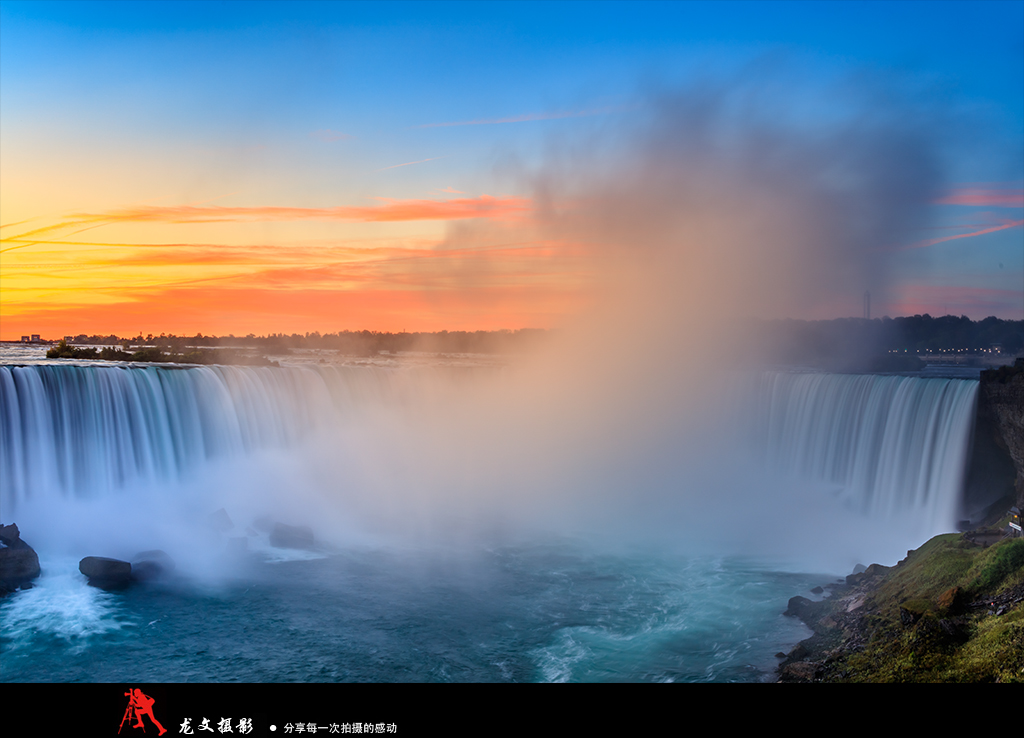The height and width of the screenshot is (738, 1024).
Task: Click the 龙文摄影 brand text
Action: (x=216, y=726)
